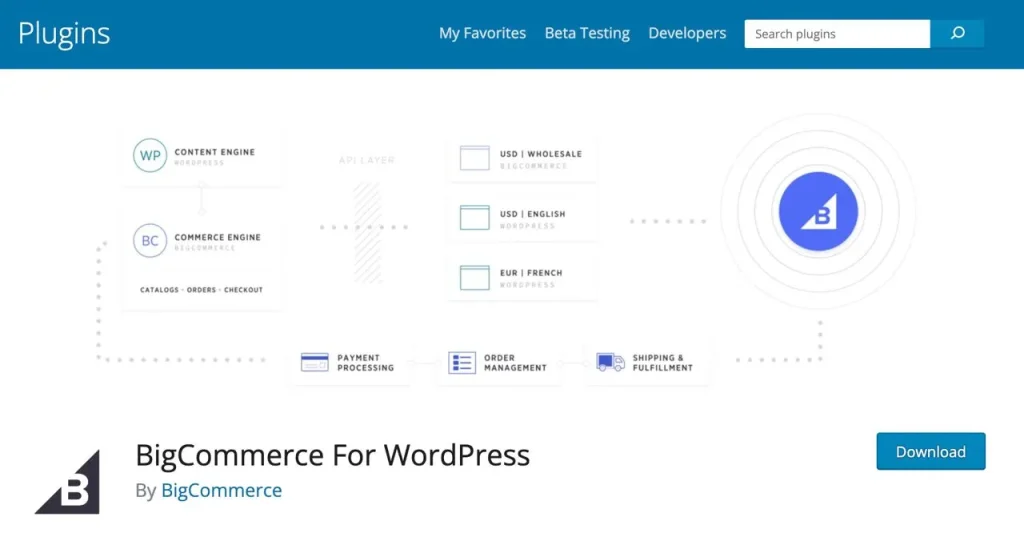This screenshot has height=549, width=1024.
Task: Click the EUR | FRENCH label
Action: coord(531,273)
